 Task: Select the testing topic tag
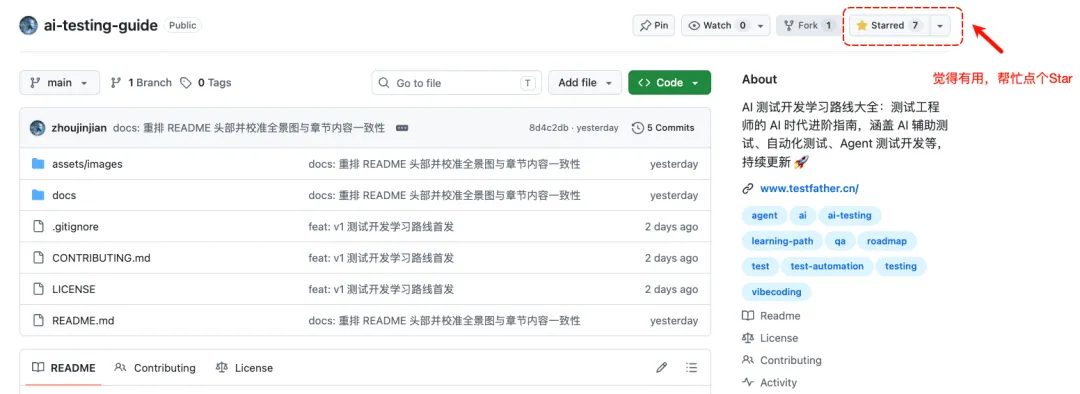(900, 266)
